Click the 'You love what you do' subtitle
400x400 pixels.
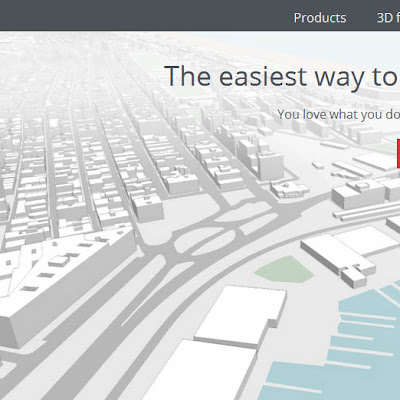point(339,114)
